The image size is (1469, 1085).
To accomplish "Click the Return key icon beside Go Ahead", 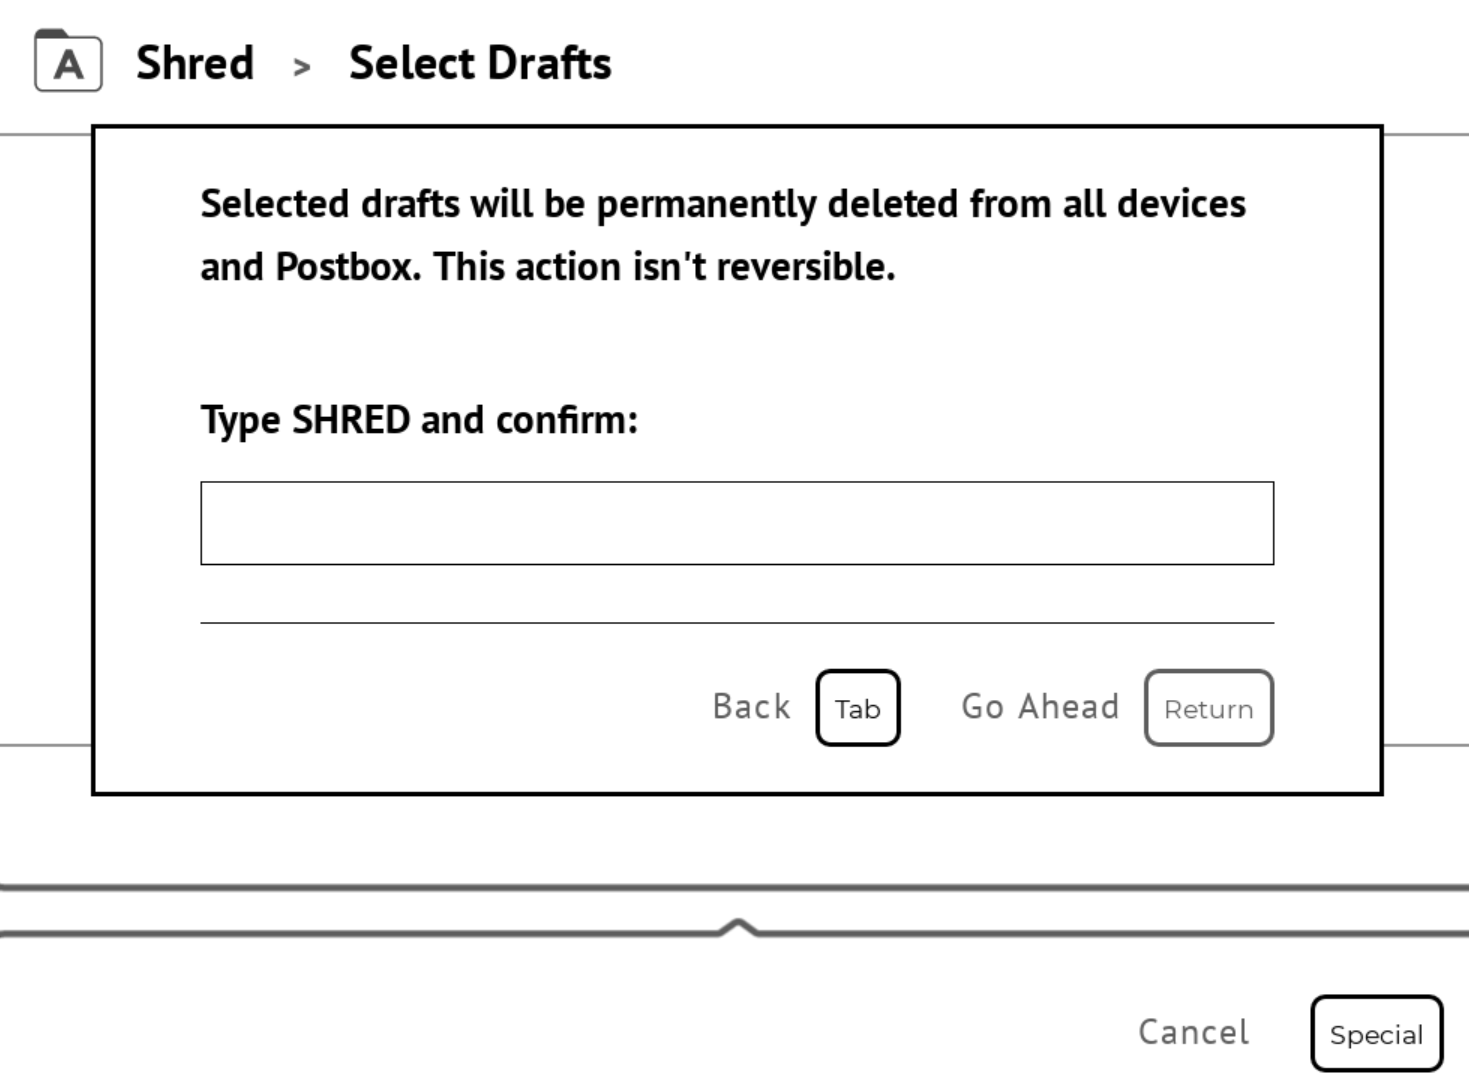I will coord(1208,708).
